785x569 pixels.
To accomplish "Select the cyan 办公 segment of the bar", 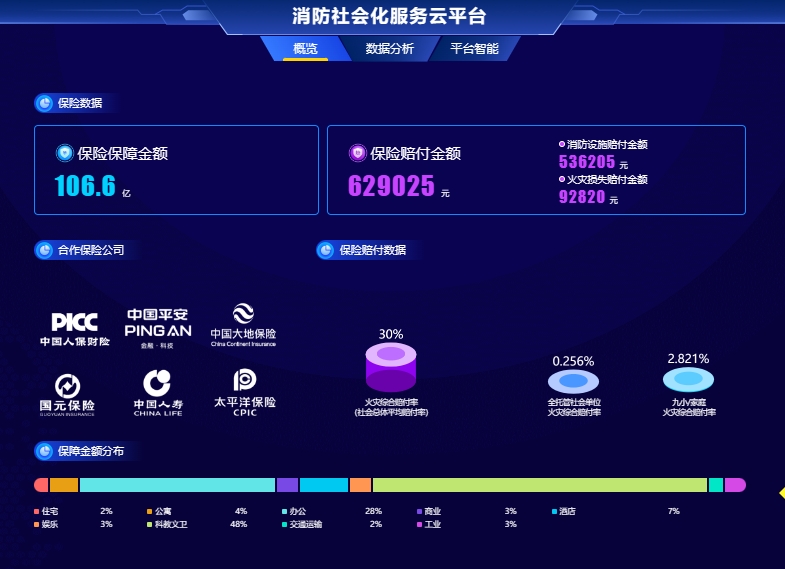I will tap(177, 485).
